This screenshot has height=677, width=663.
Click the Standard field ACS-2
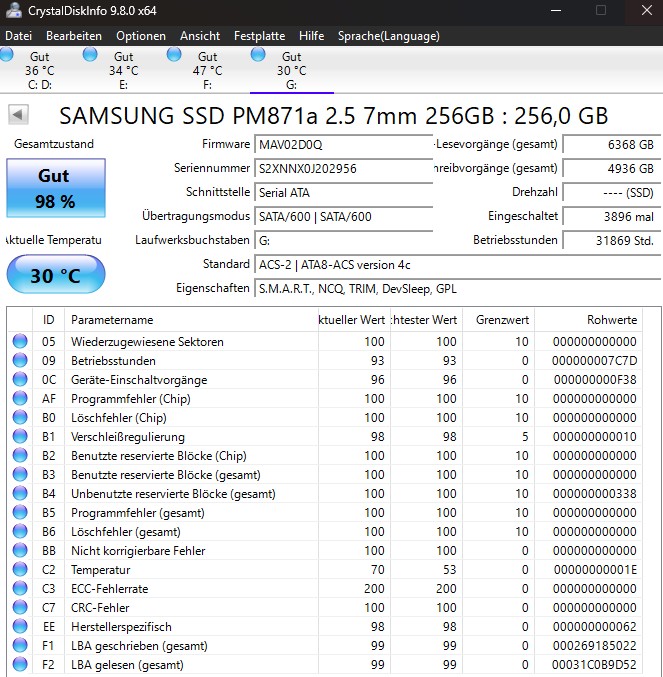(x=458, y=265)
